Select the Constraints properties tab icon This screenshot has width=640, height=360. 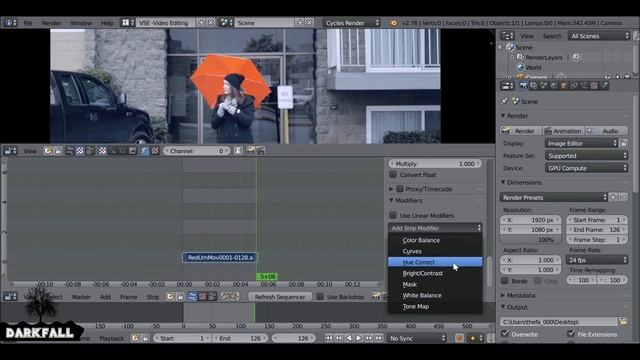coord(574,86)
